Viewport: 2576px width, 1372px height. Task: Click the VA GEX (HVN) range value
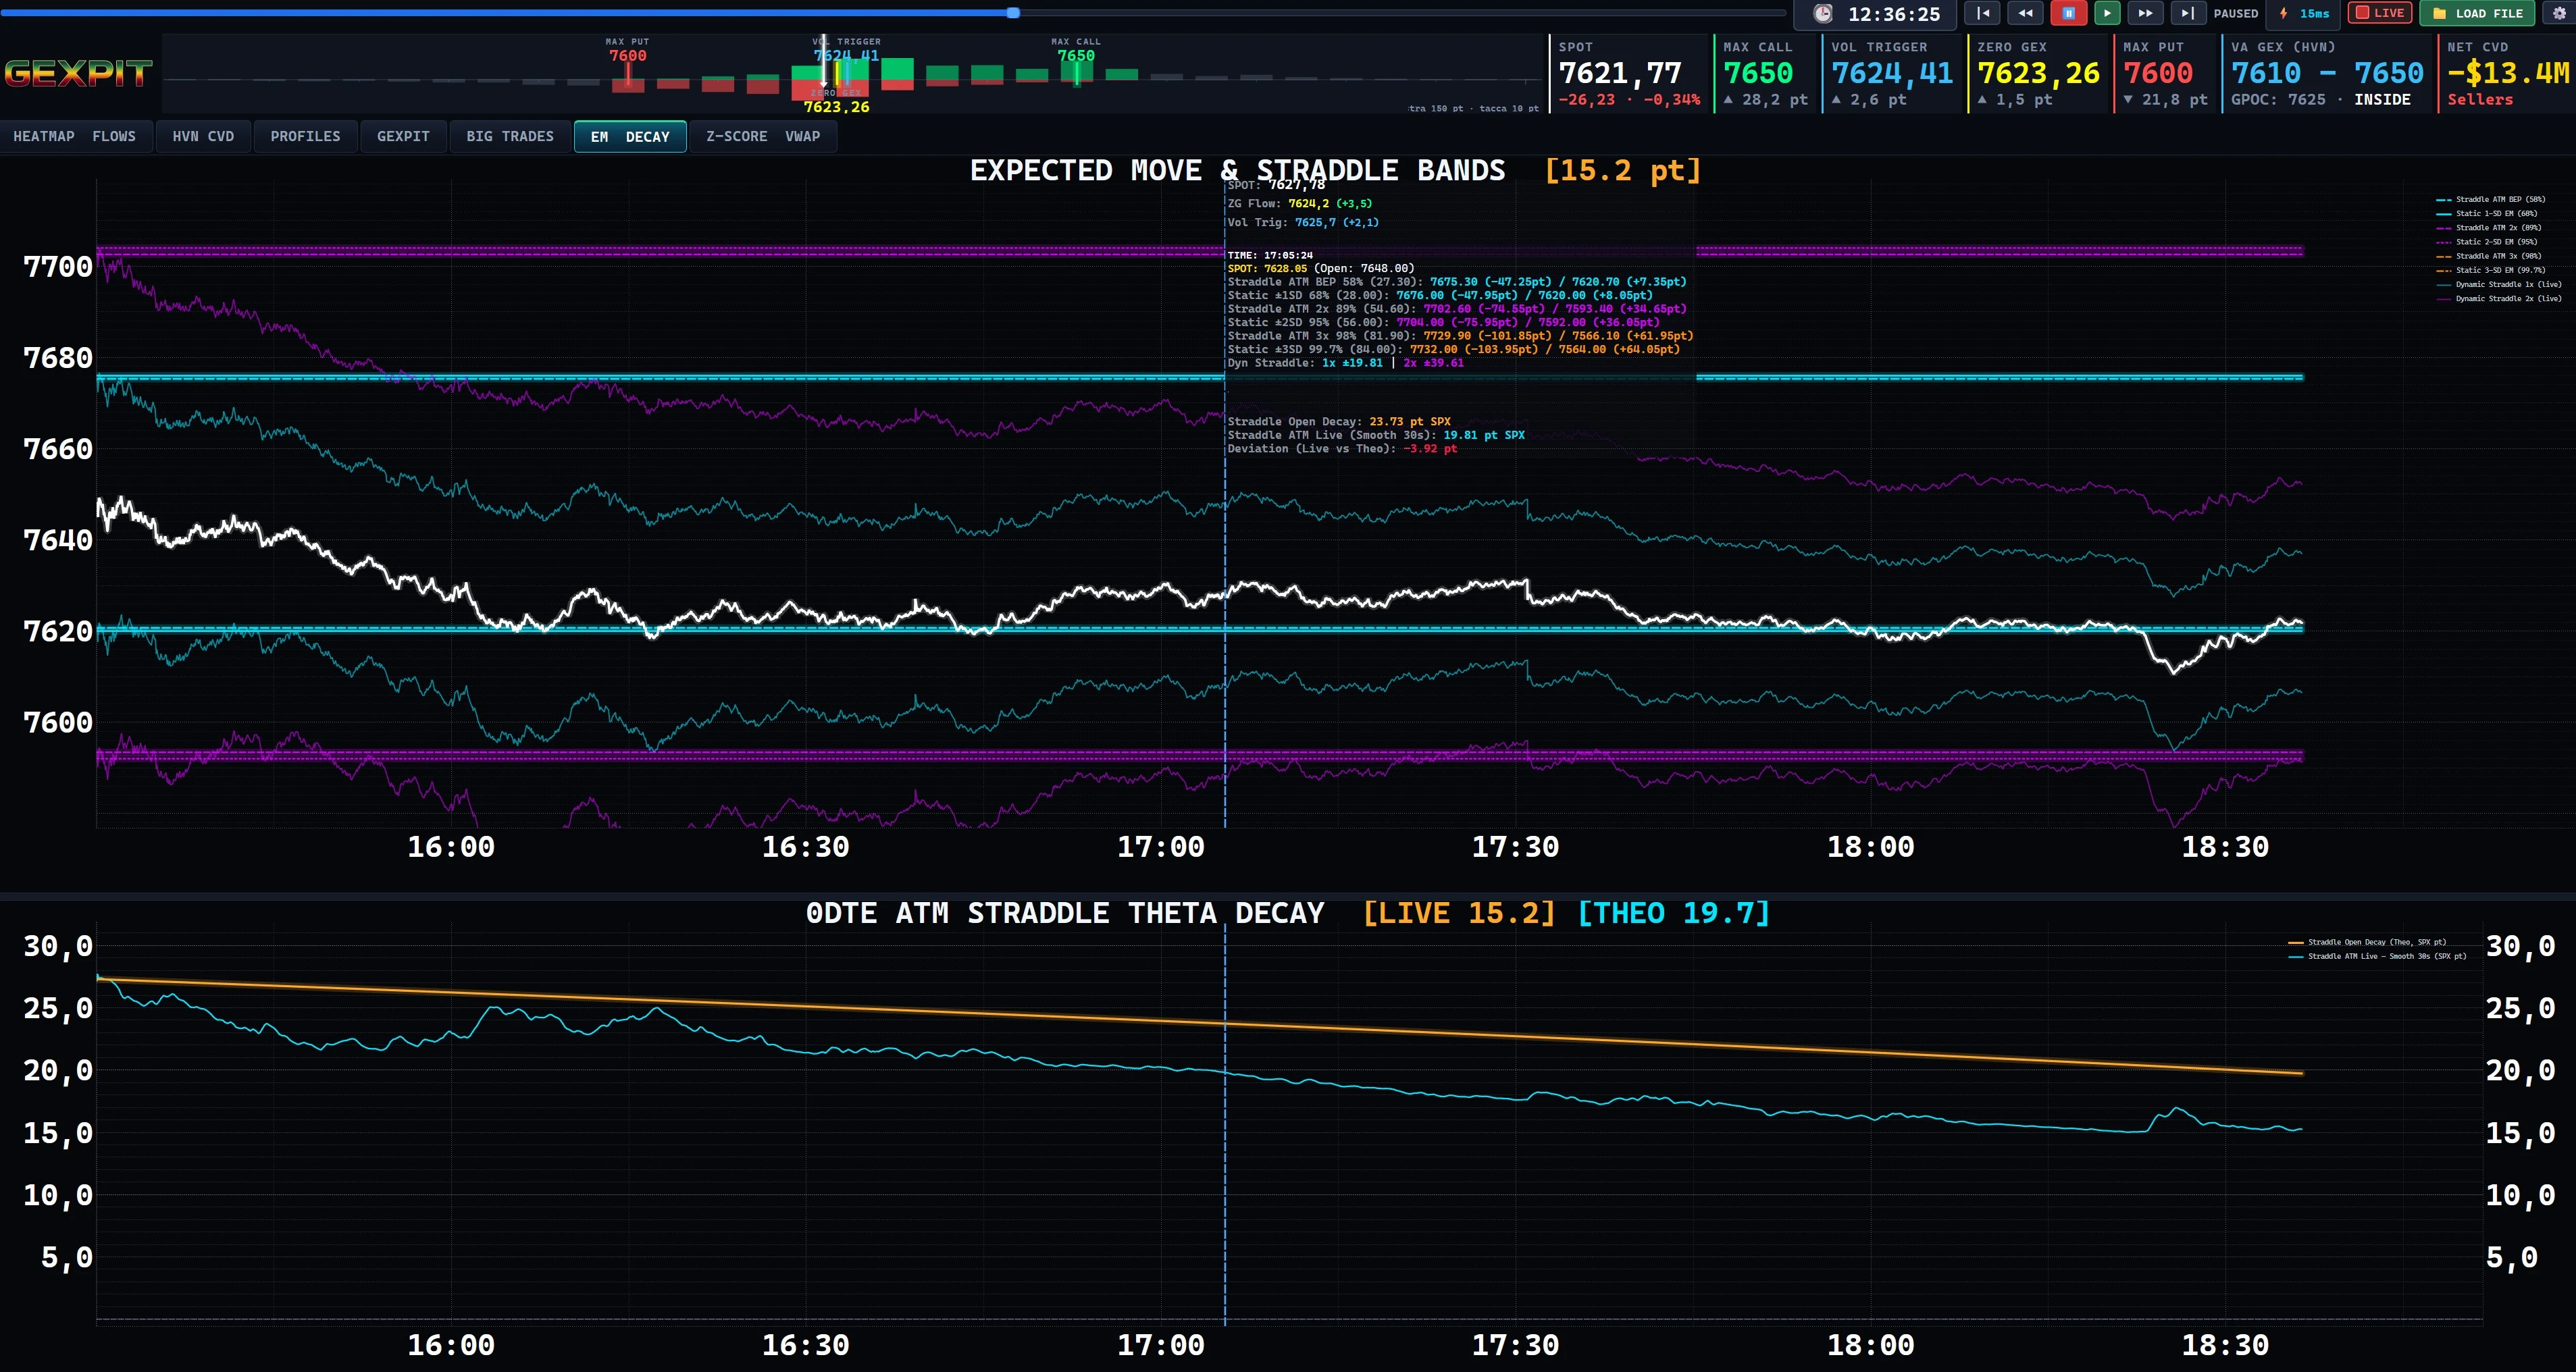point(2328,73)
